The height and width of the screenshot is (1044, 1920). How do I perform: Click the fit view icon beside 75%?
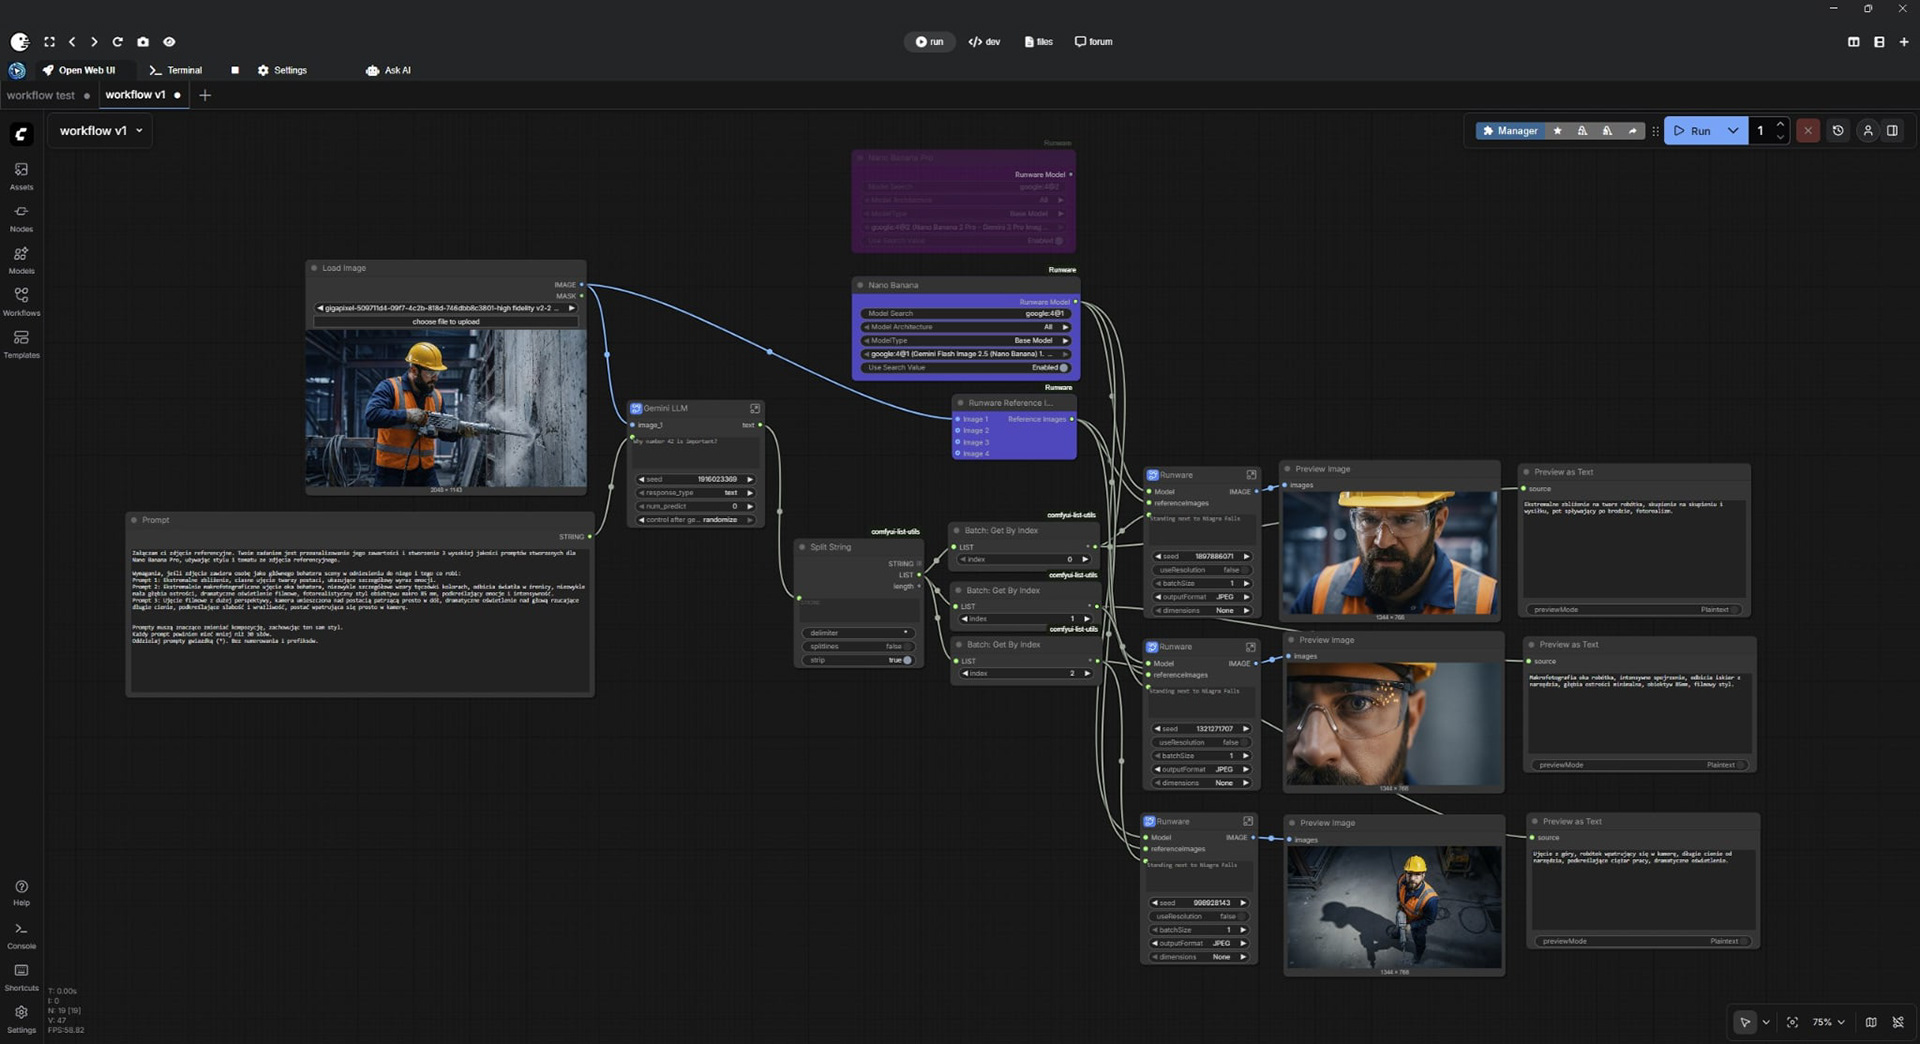(x=1792, y=1022)
